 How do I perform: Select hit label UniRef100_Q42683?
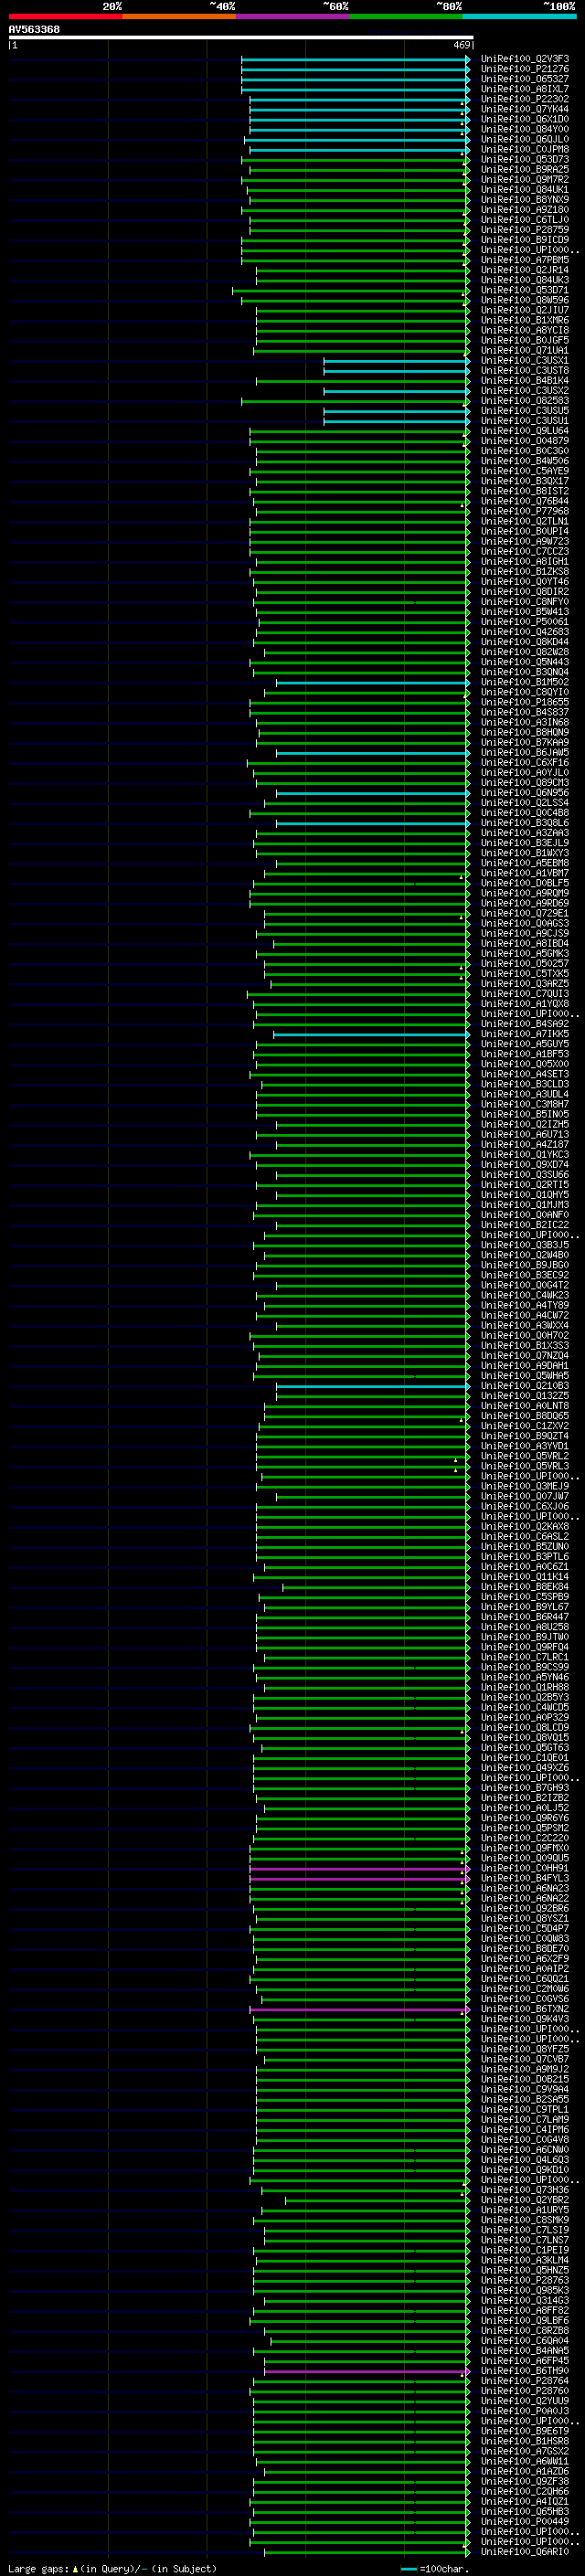click(x=525, y=632)
